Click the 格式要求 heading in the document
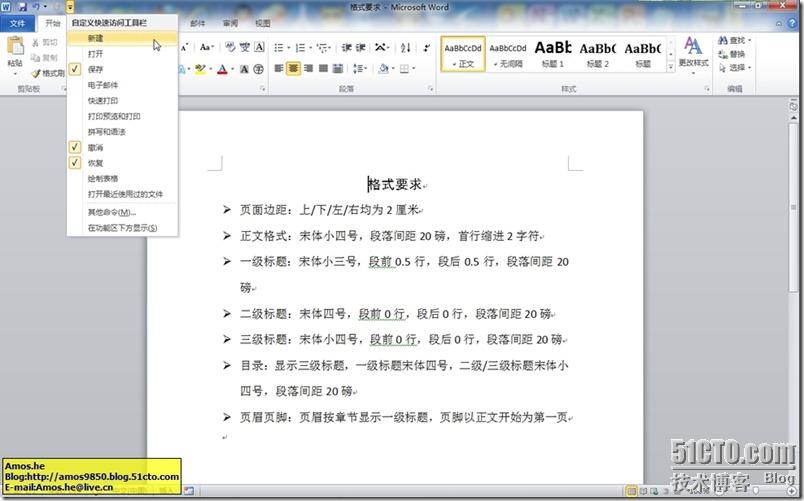This screenshot has width=804, height=501. (x=395, y=184)
